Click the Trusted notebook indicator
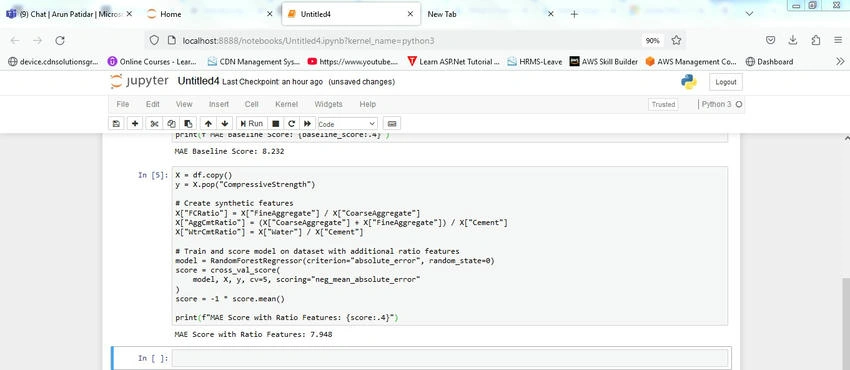Screen dimensions: 850x370 663,105
